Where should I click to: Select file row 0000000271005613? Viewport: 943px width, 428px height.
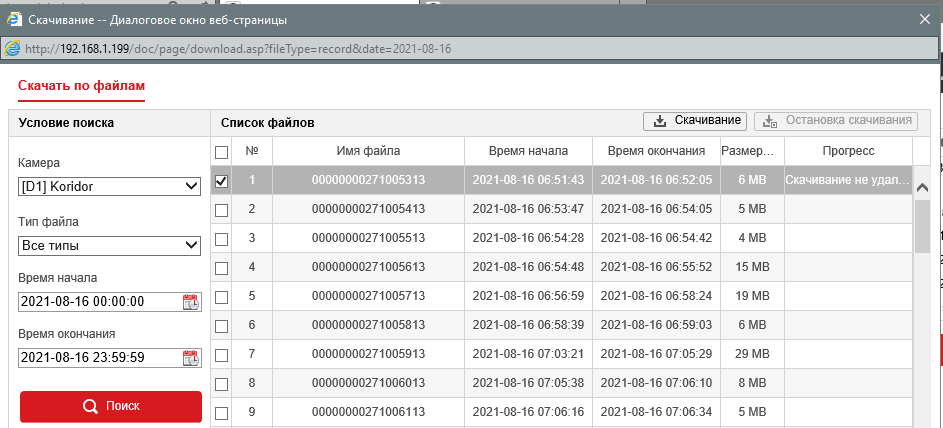point(368,267)
